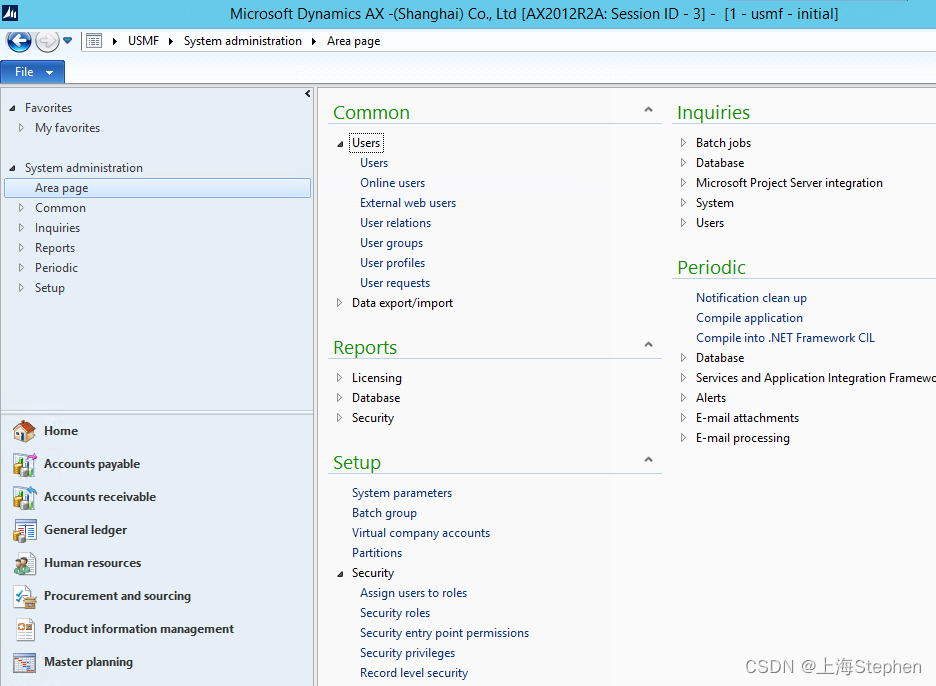
Task: Open the User profiles link
Action: 392,263
